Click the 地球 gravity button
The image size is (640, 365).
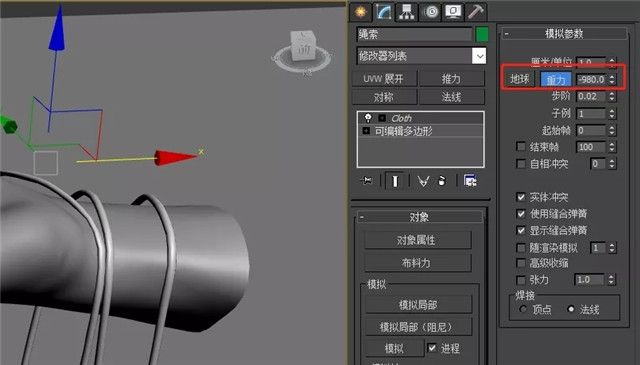[519, 79]
